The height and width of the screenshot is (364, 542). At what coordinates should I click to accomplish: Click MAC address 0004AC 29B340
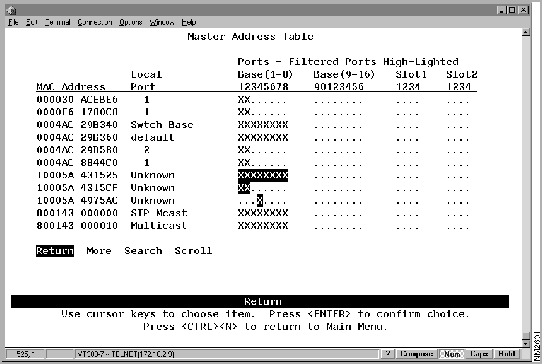tap(77, 124)
